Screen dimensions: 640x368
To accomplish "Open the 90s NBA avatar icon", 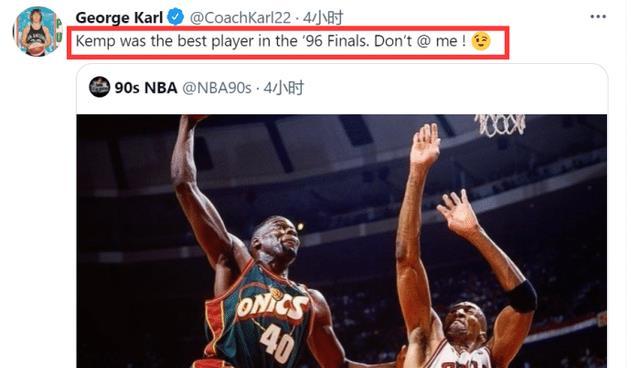I will (99, 87).
